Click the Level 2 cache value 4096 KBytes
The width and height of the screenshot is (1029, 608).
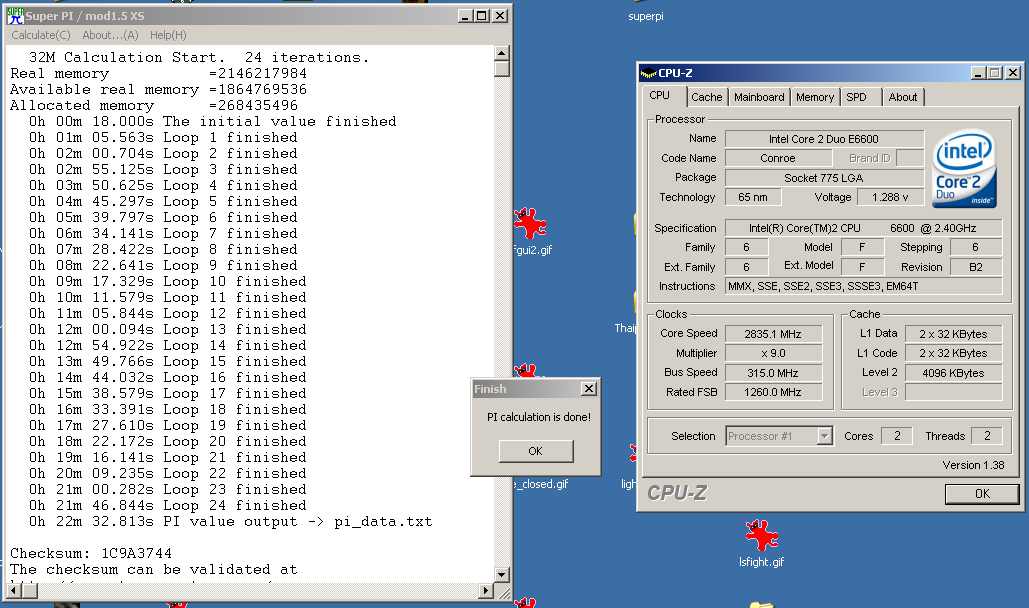(x=953, y=373)
